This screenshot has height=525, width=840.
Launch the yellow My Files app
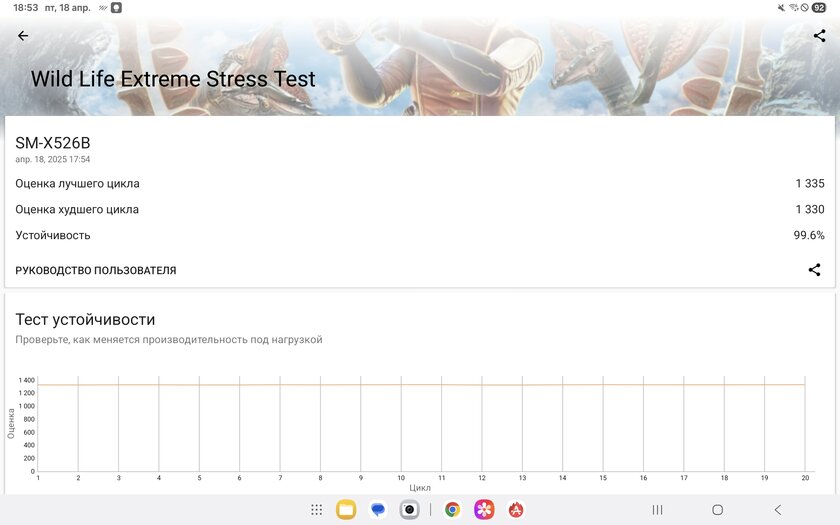coord(346,509)
